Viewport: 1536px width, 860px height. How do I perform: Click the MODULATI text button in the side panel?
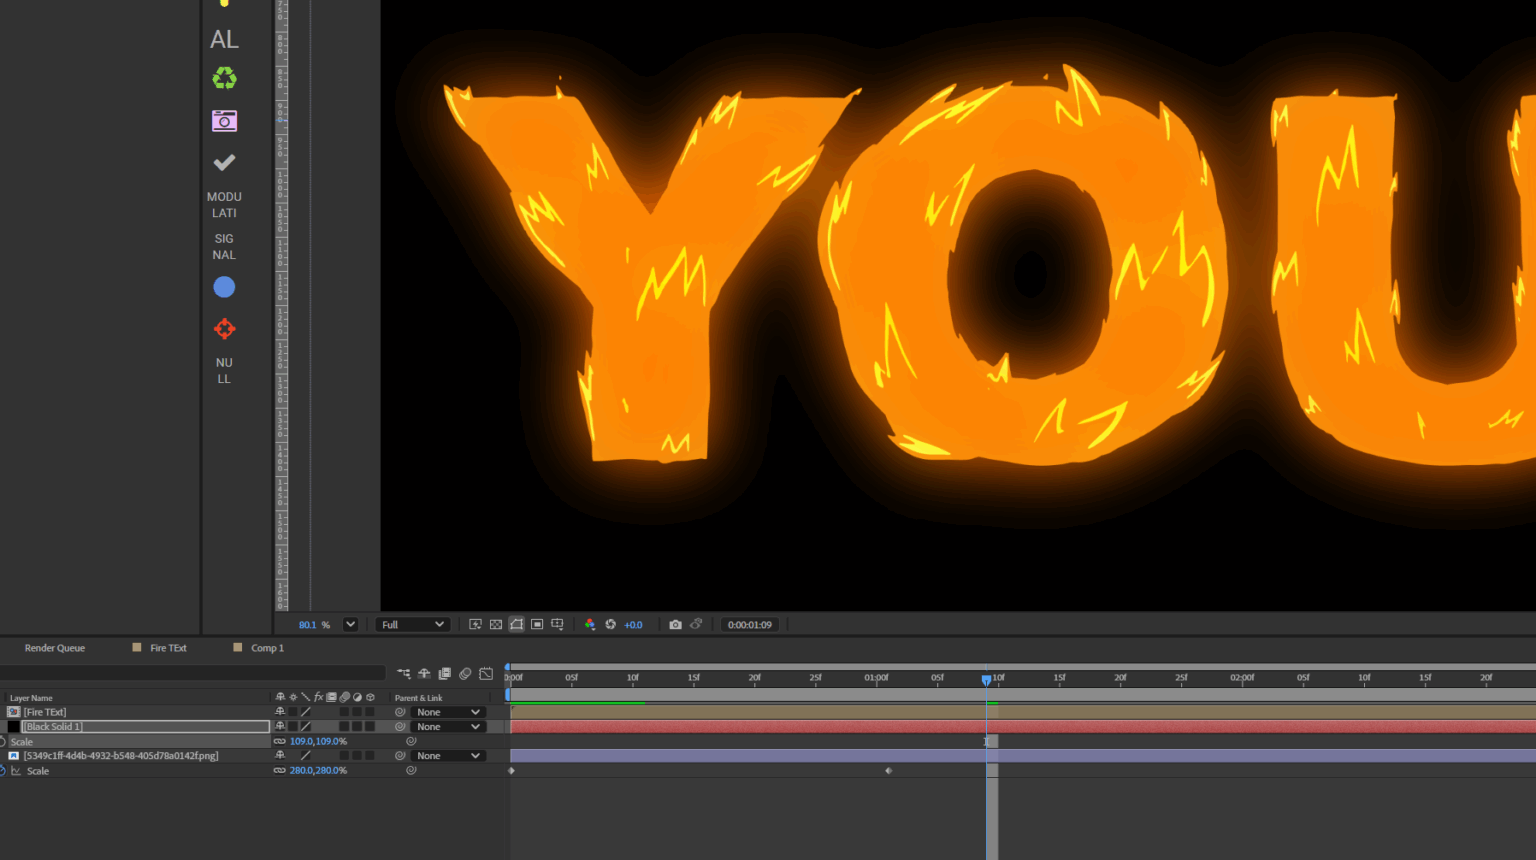click(224, 205)
